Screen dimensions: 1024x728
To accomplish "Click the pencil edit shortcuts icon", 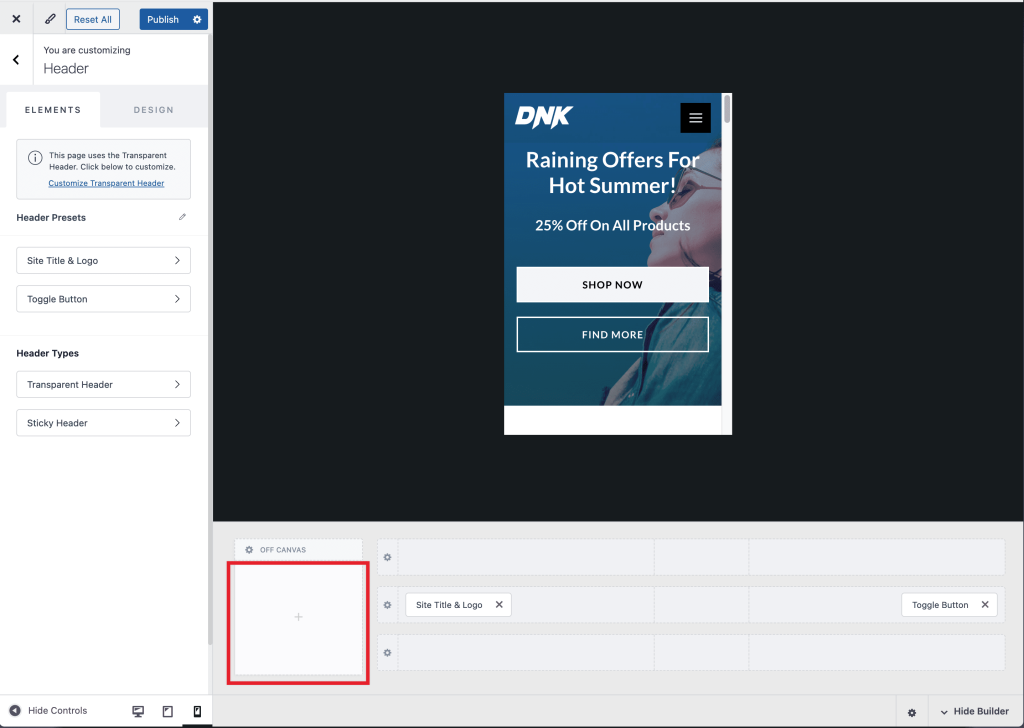I will [50, 19].
